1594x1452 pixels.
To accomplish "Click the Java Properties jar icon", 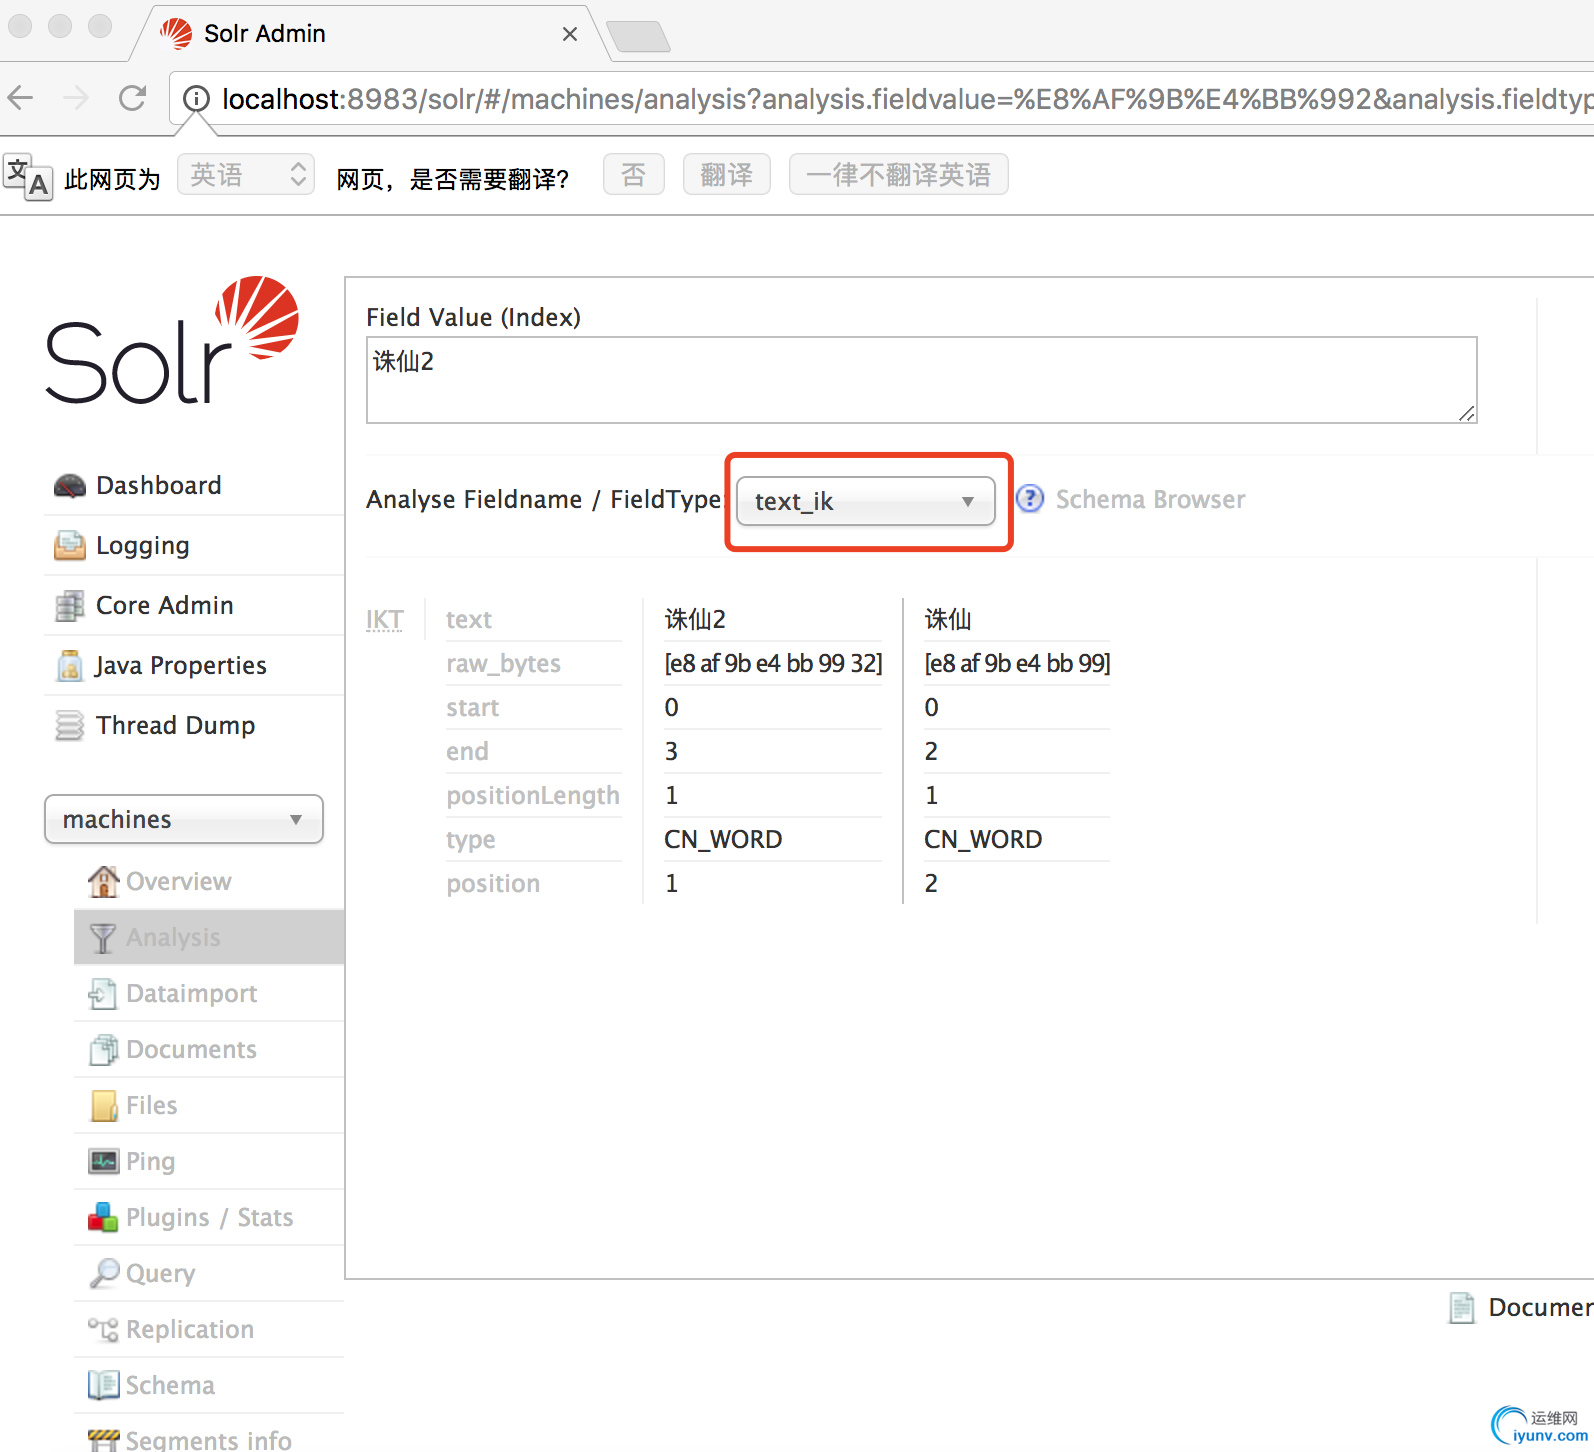I will coord(70,666).
